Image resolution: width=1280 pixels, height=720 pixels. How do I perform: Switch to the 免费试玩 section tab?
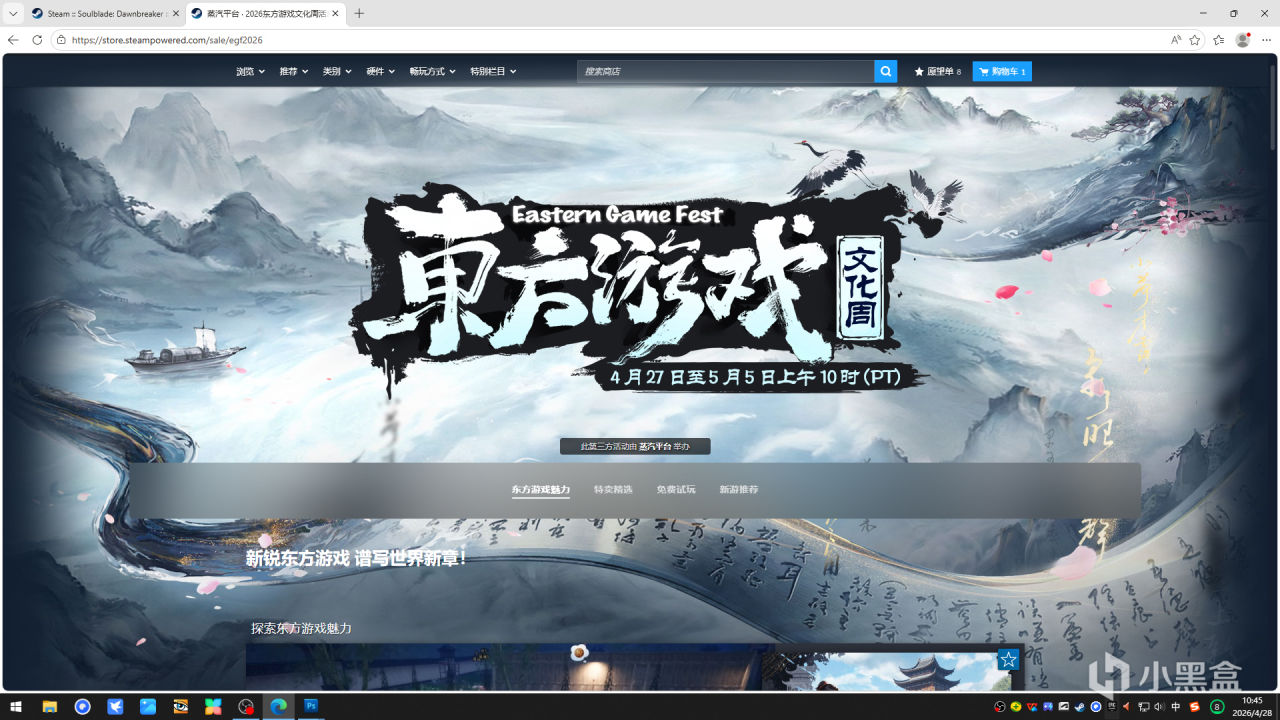tap(676, 490)
